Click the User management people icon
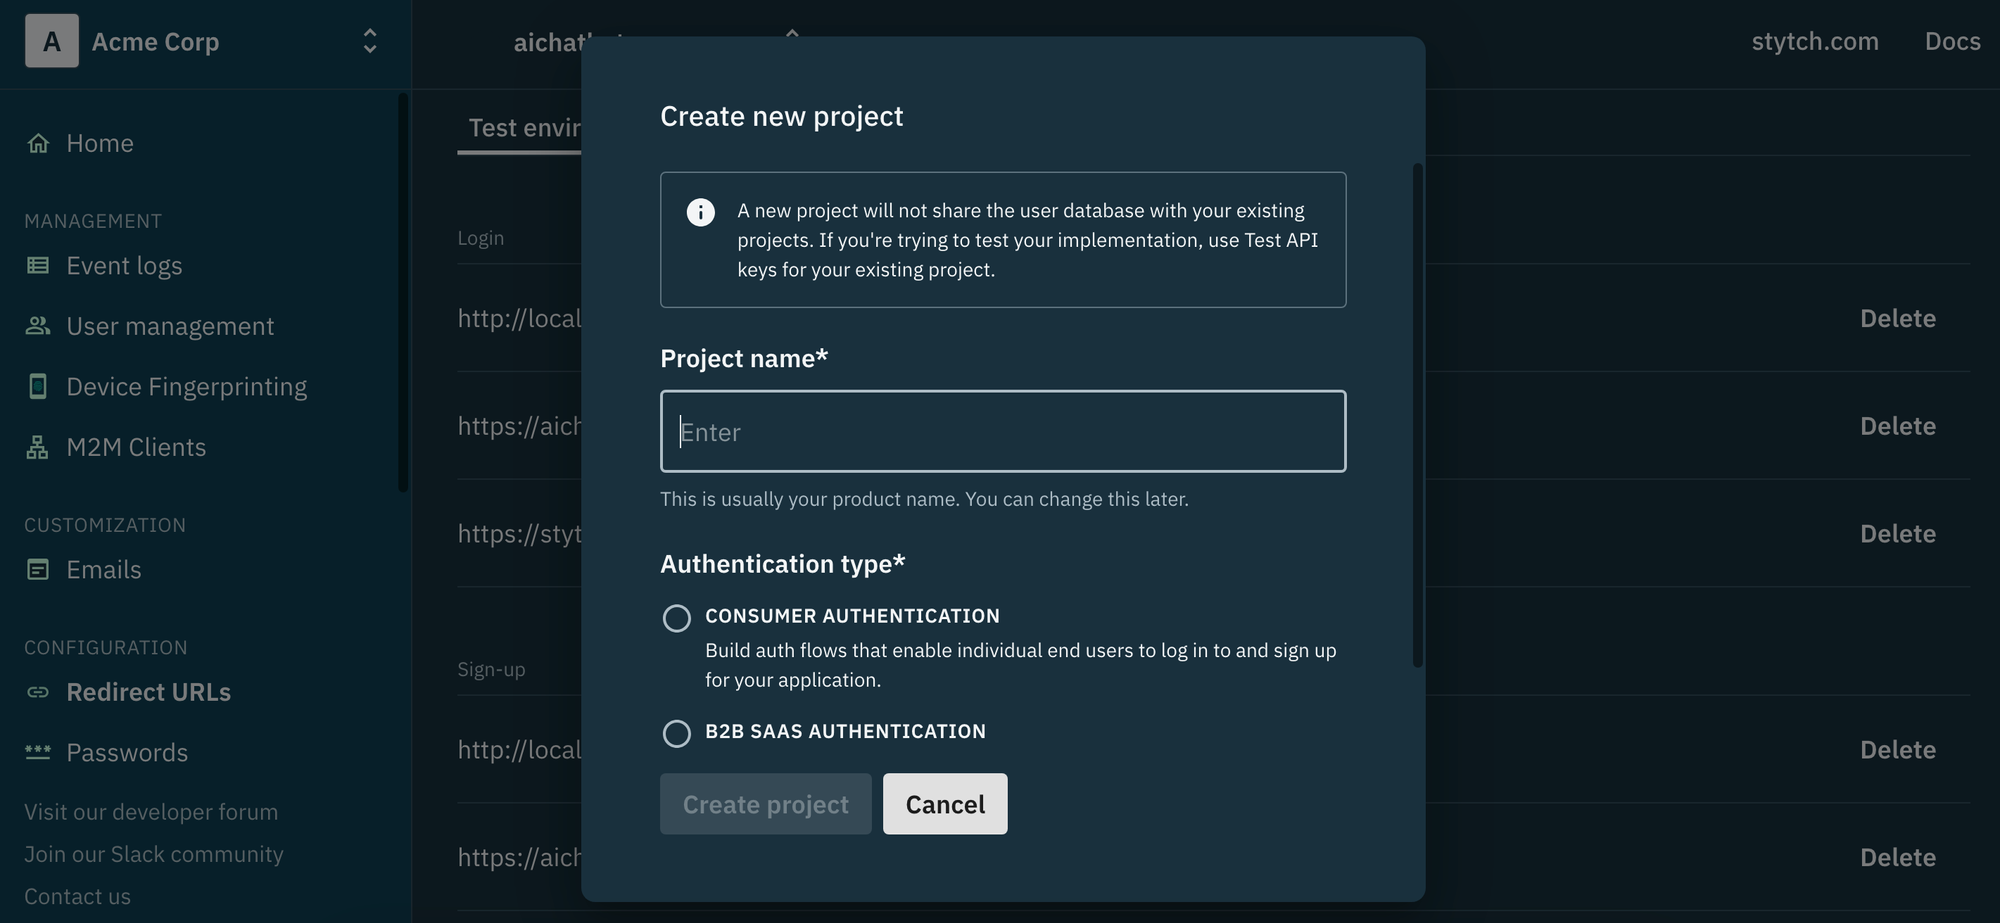Image resolution: width=2000 pixels, height=923 pixels. click(x=38, y=326)
